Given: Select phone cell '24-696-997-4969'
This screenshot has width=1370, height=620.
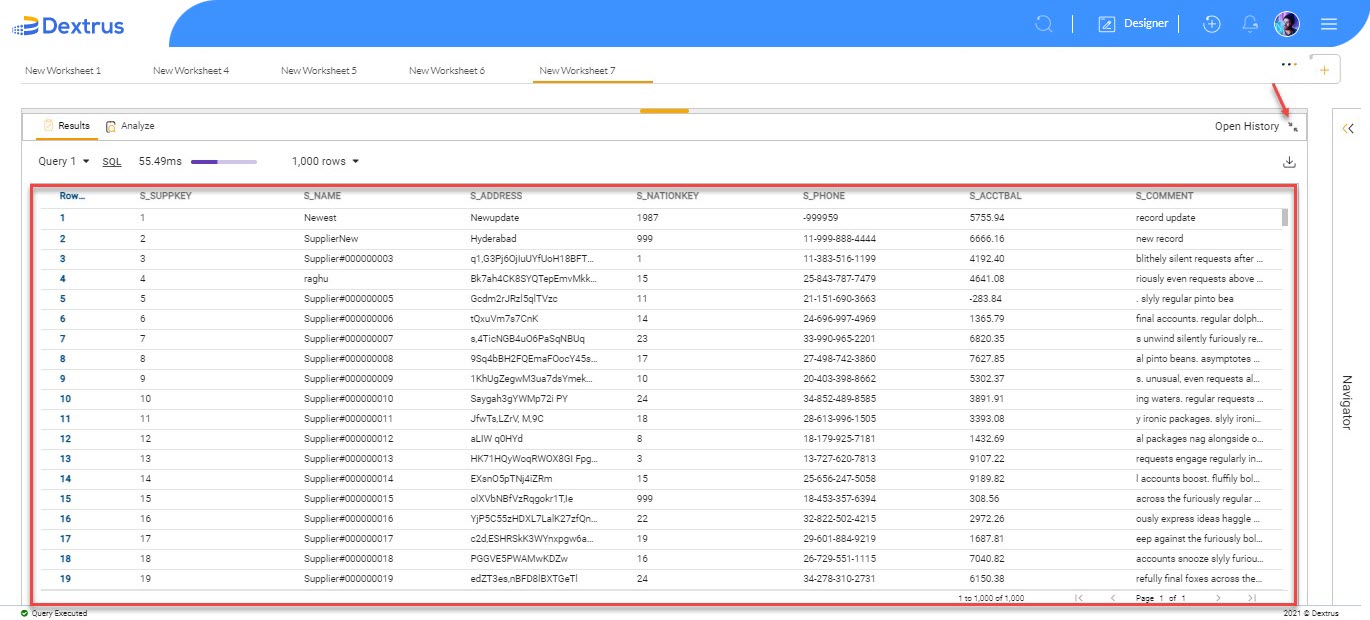Looking at the screenshot, I should pyautogui.click(x=839, y=318).
